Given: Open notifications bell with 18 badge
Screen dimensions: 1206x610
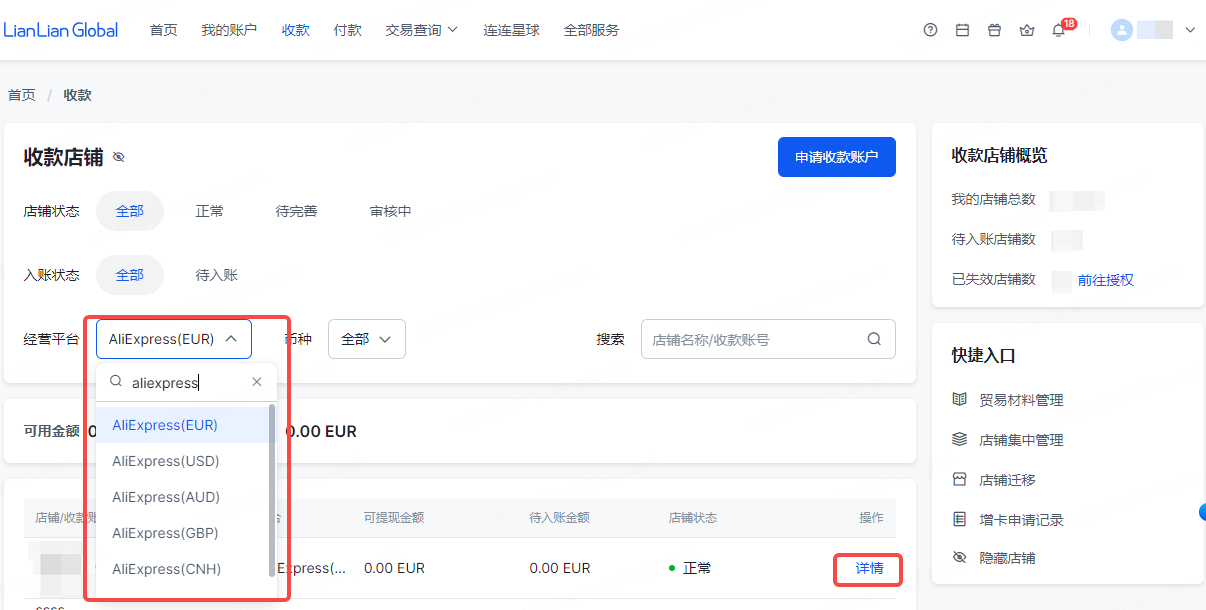Looking at the screenshot, I should 1058,30.
